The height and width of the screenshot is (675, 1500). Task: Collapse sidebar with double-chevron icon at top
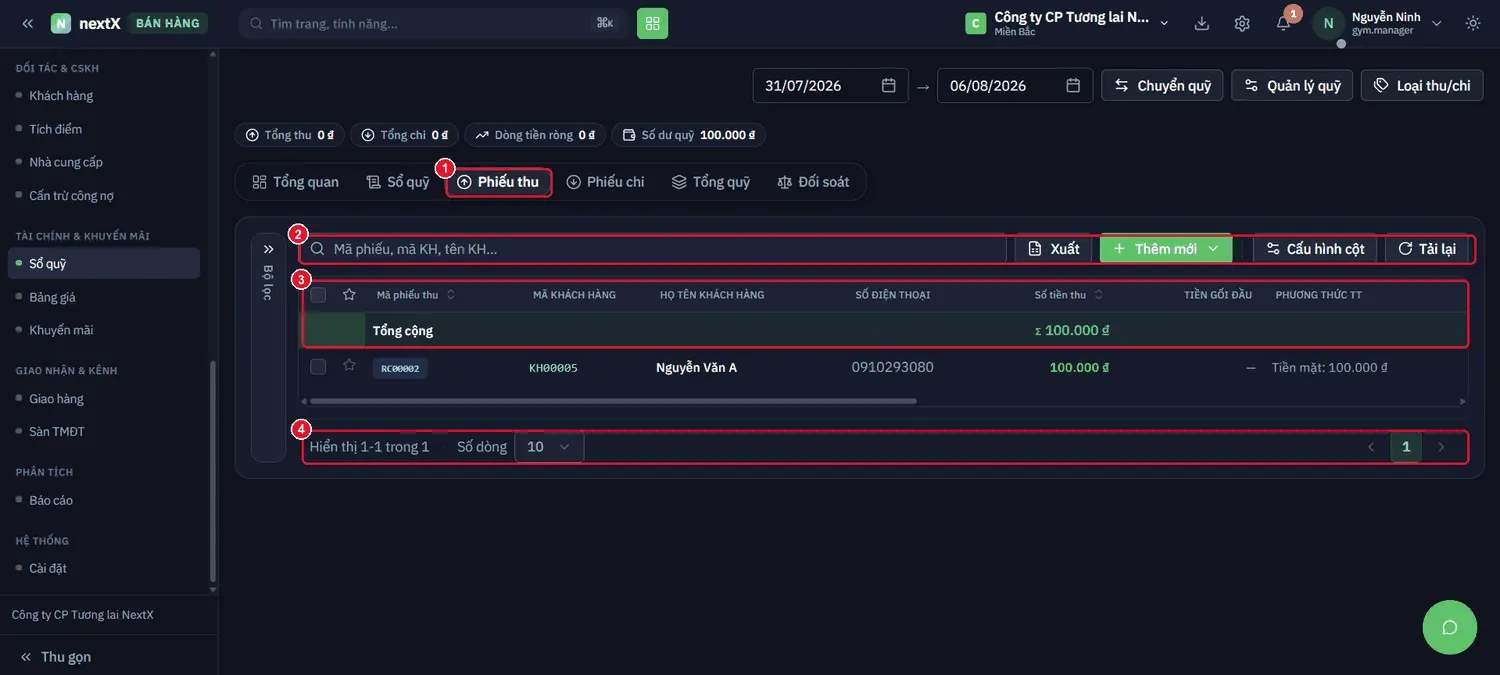(28, 23)
